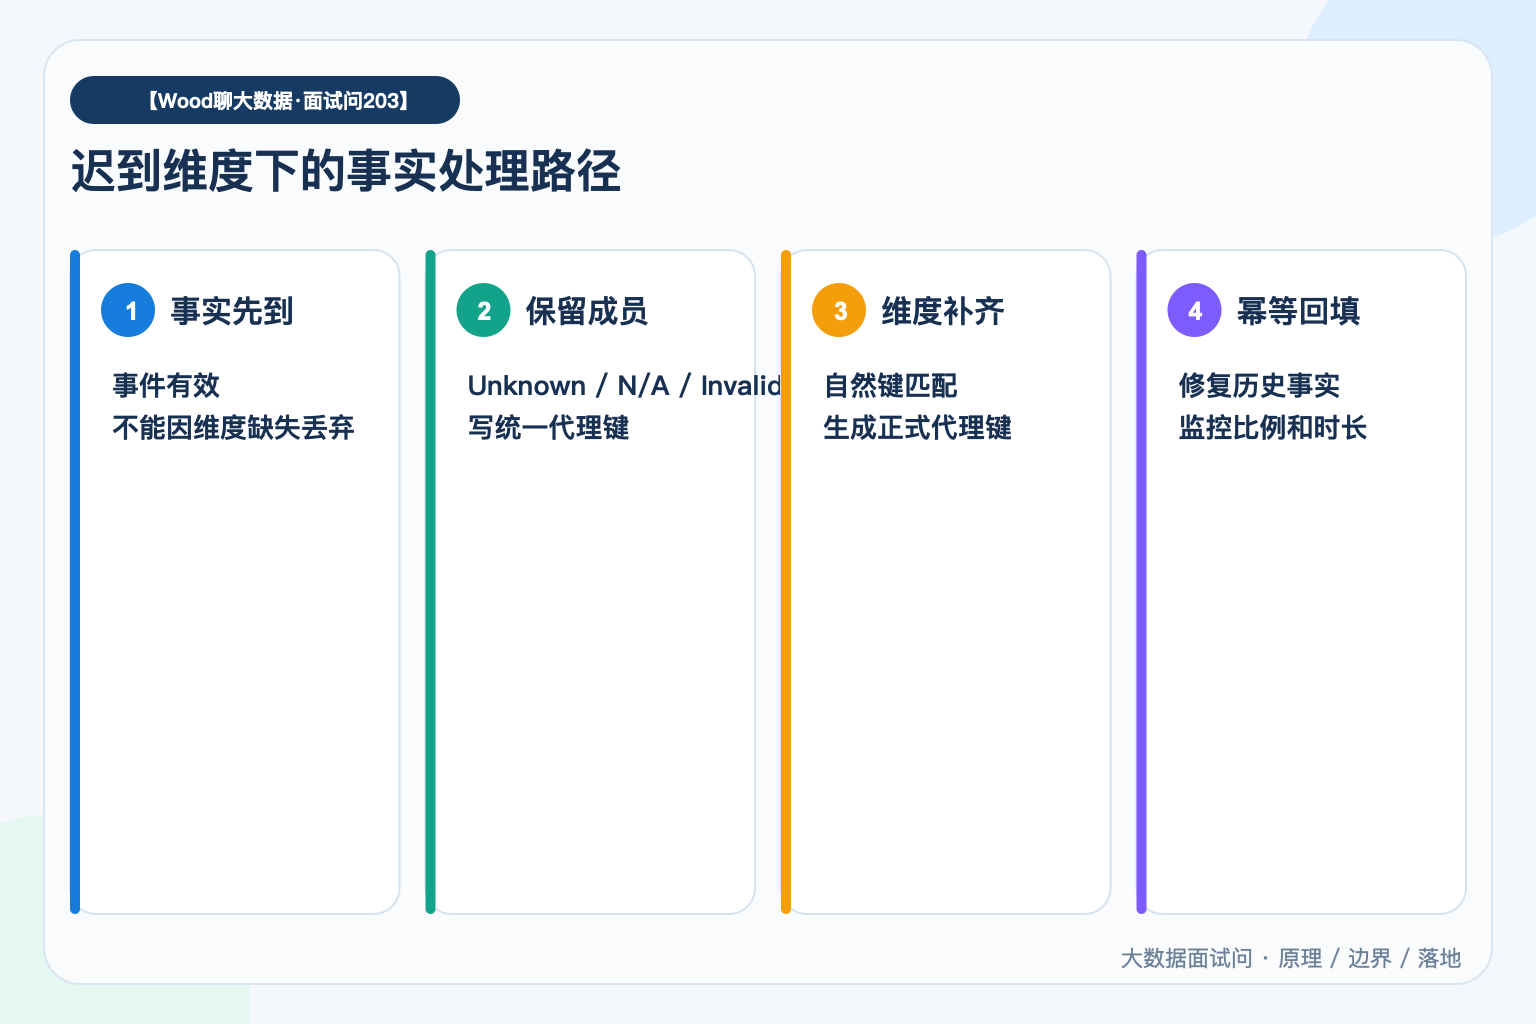
Task: Click the orange step 3 circle
Action: pos(839,310)
